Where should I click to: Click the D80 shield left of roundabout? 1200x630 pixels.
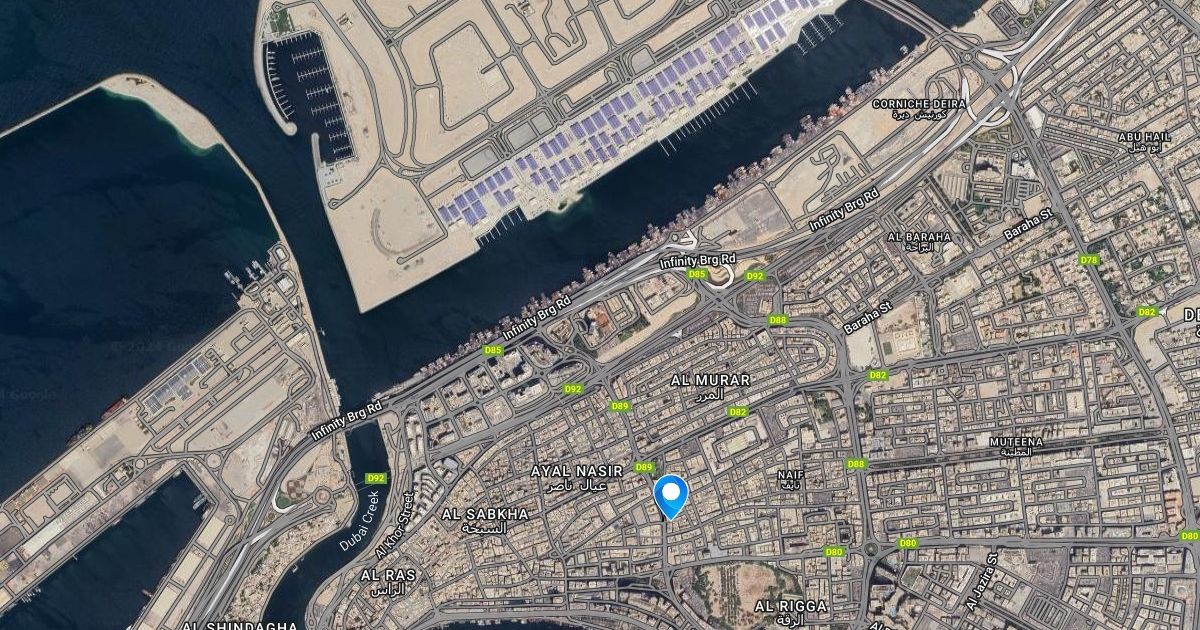(834, 552)
